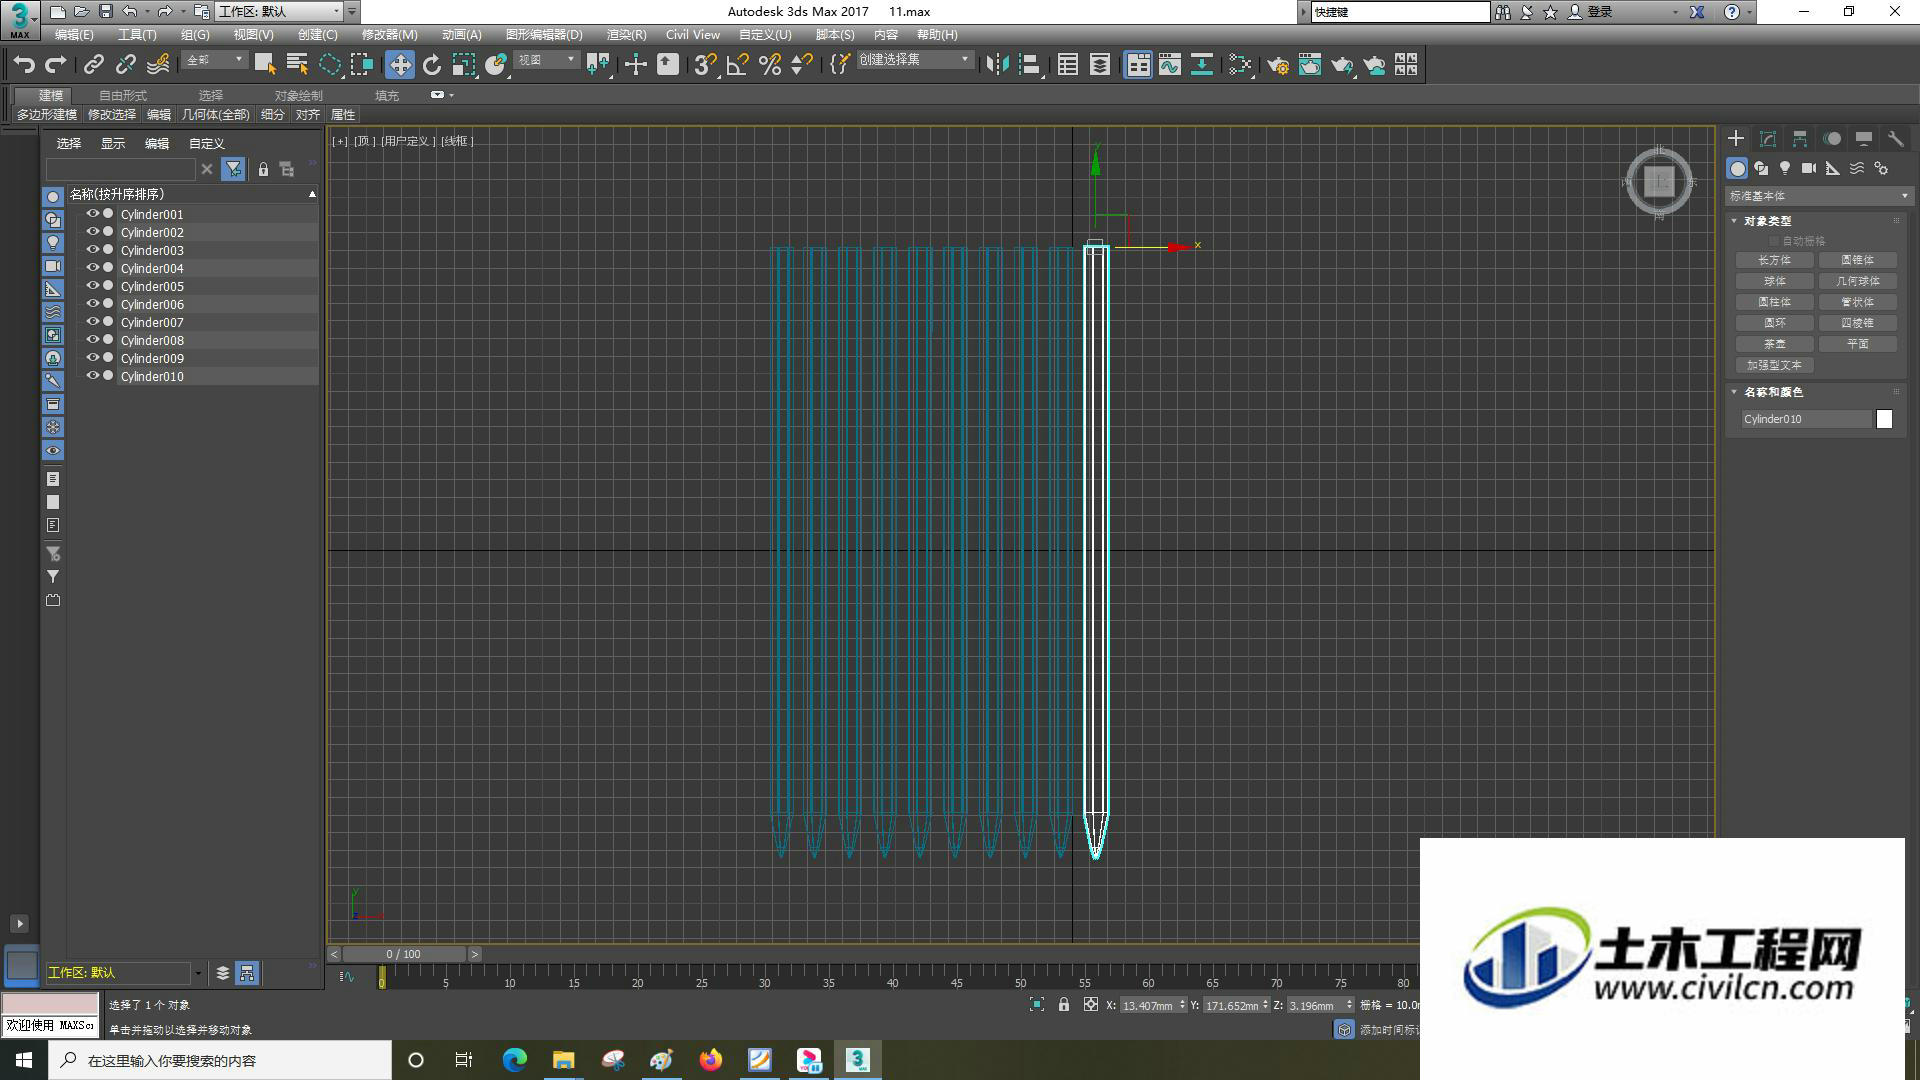Image resolution: width=1920 pixels, height=1080 pixels.
Task: Hide Cylinder001 using its eye icon
Action: [x=93, y=214]
